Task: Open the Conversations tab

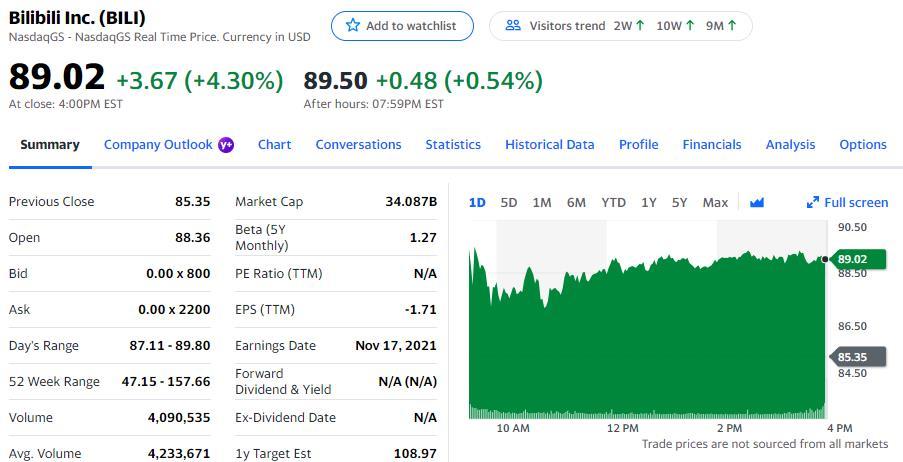Action: point(358,145)
